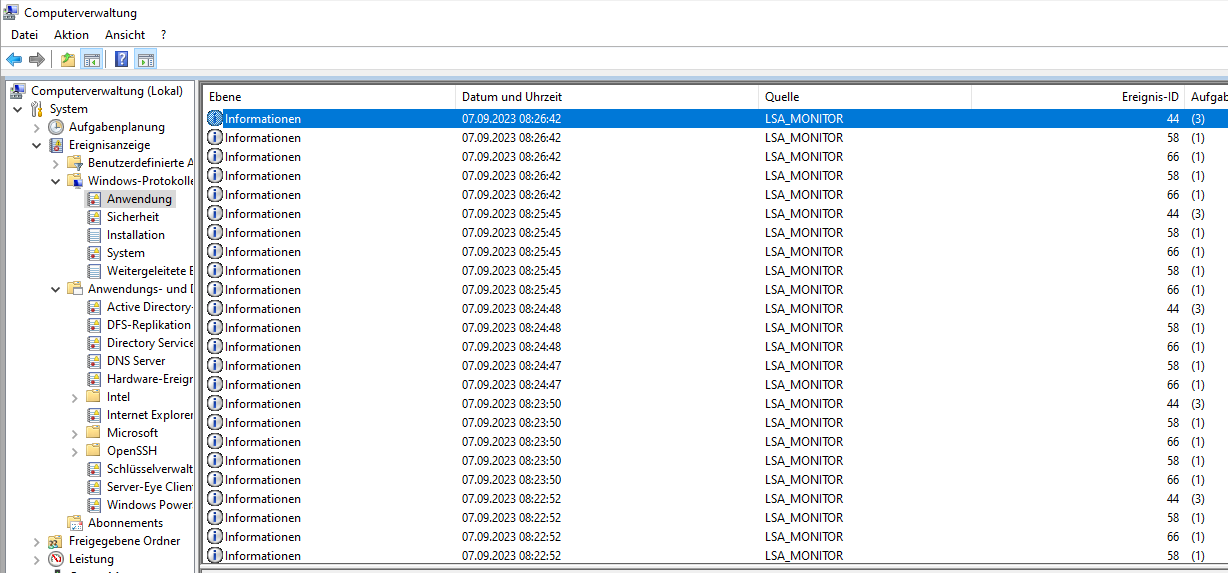Screen dimensions: 1228x573
Task: Collapse the Windows-Protokolle folder
Action: [x=56, y=181]
